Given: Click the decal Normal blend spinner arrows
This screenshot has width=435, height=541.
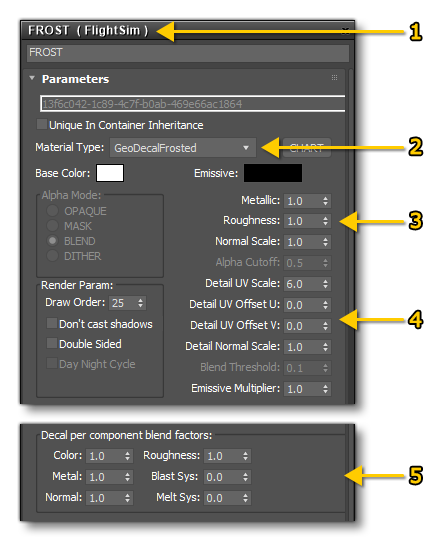Looking at the screenshot, I should [128, 498].
